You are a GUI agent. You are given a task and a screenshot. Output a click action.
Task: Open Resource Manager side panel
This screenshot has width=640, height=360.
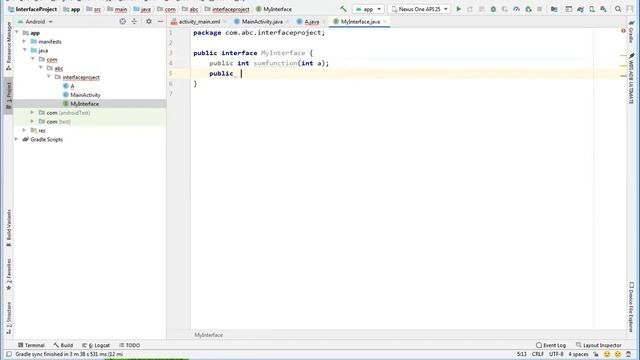9,46
